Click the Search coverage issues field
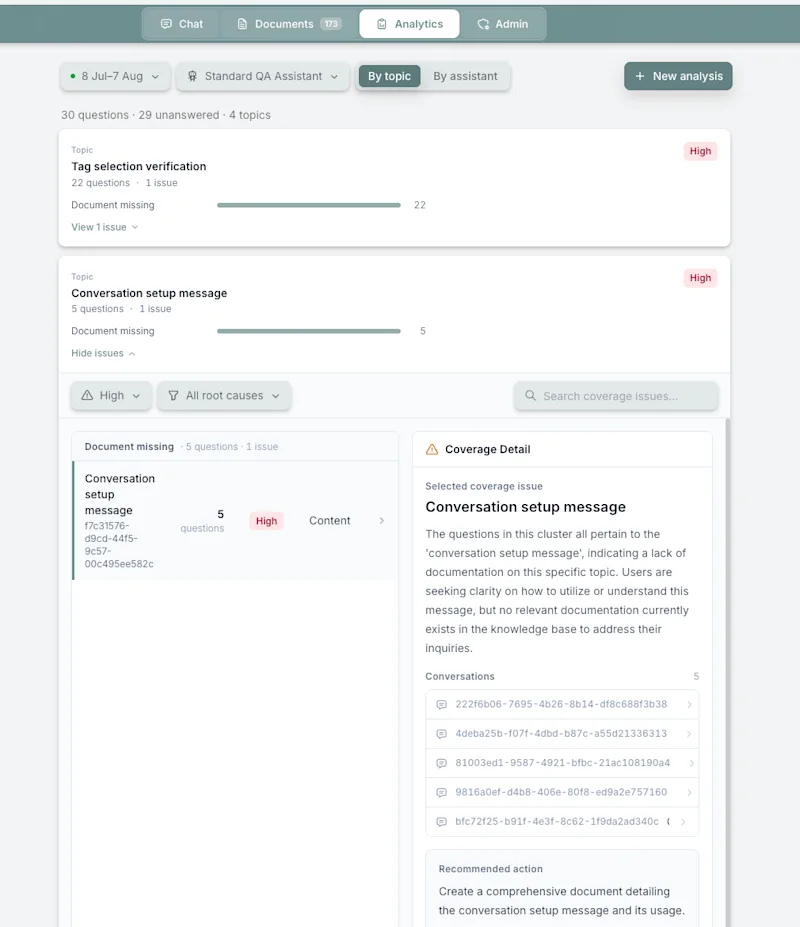Image resolution: width=800 pixels, height=927 pixels. coord(616,396)
